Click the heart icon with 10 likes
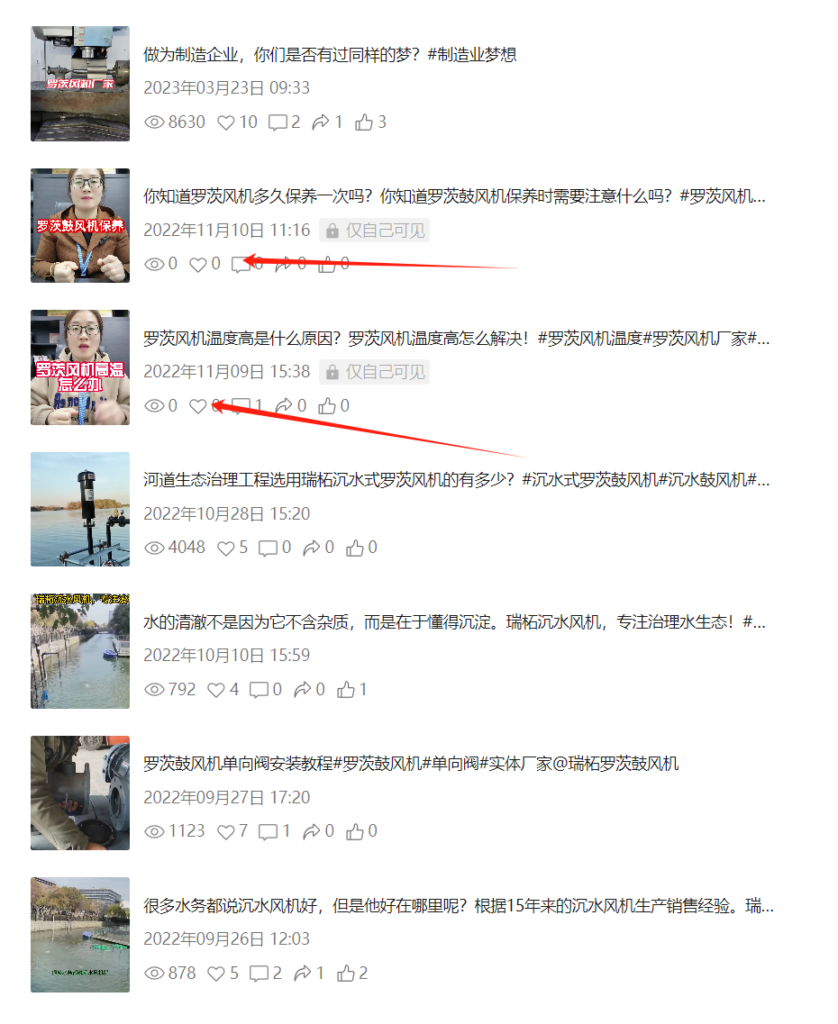This screenshot has height=1024, width=838. coord(225,122)
